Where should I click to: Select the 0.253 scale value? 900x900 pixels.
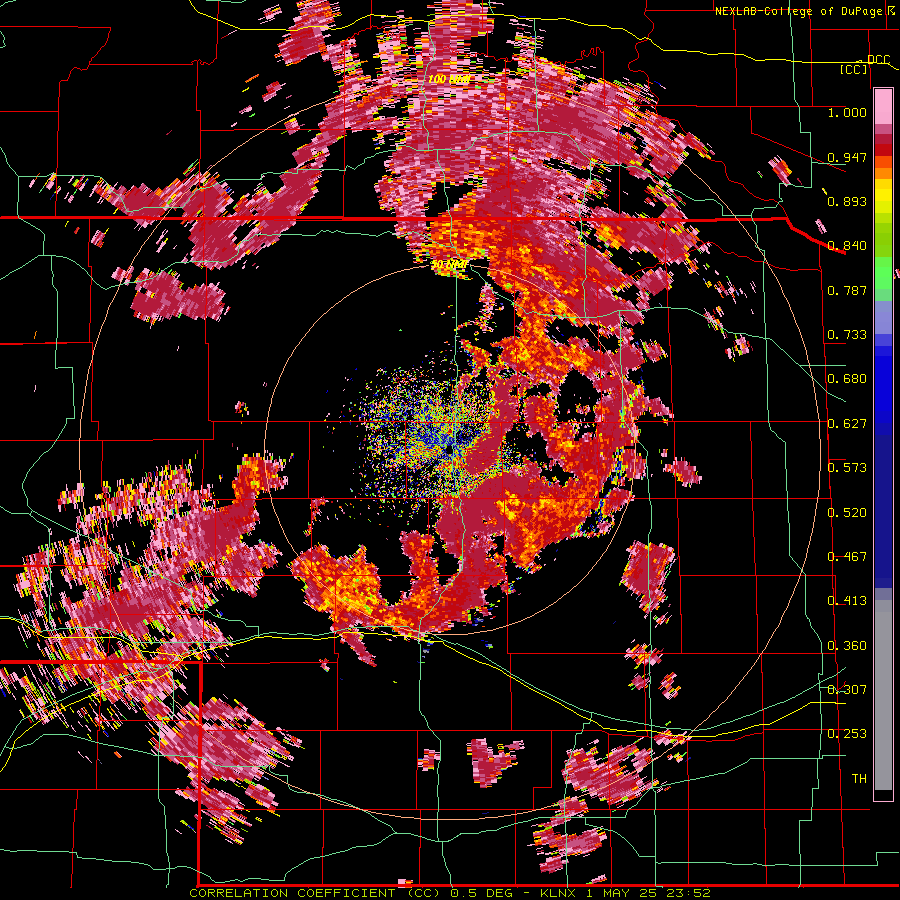[x=847, y=734]
